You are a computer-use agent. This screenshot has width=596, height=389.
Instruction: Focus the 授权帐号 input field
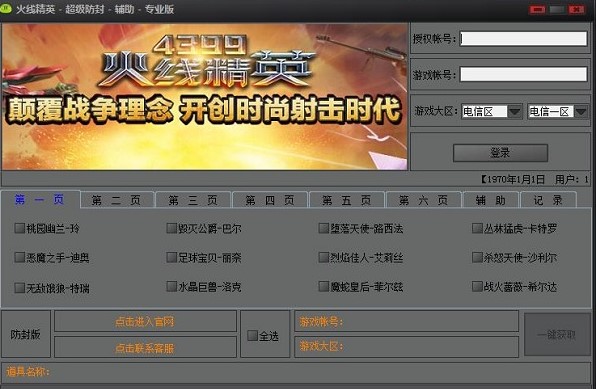click(523, 38)
